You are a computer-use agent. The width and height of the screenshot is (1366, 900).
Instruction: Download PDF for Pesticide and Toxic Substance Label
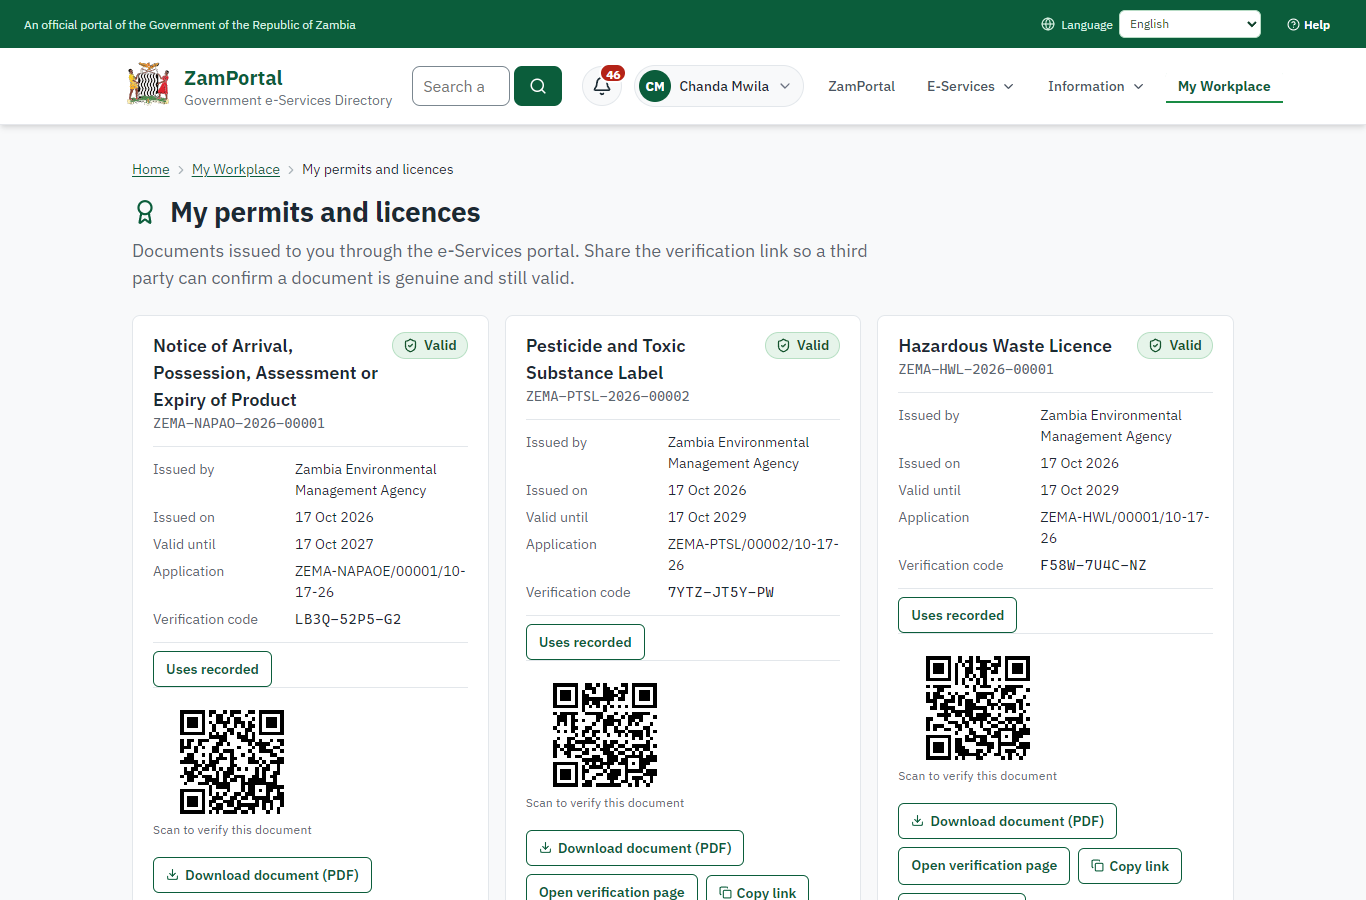(x=635, y=848)
